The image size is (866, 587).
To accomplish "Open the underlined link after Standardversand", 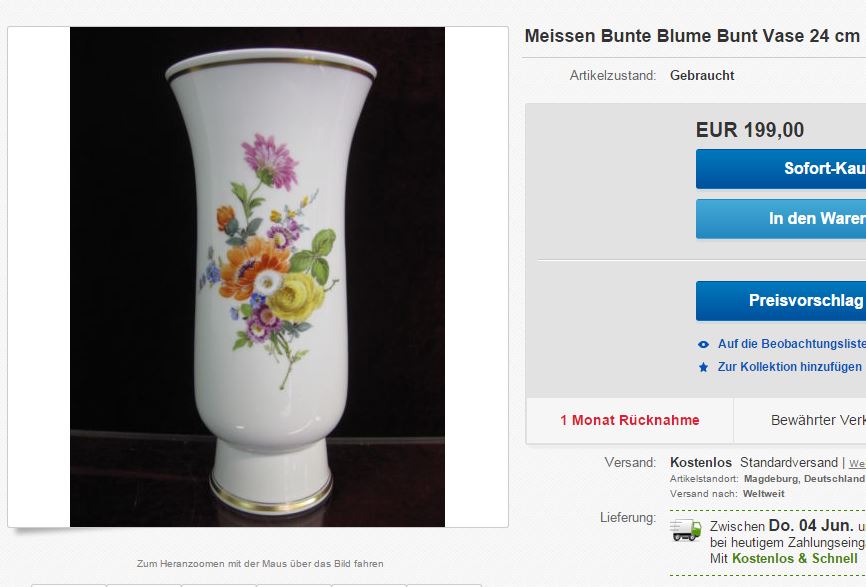I will pos(857,464).
